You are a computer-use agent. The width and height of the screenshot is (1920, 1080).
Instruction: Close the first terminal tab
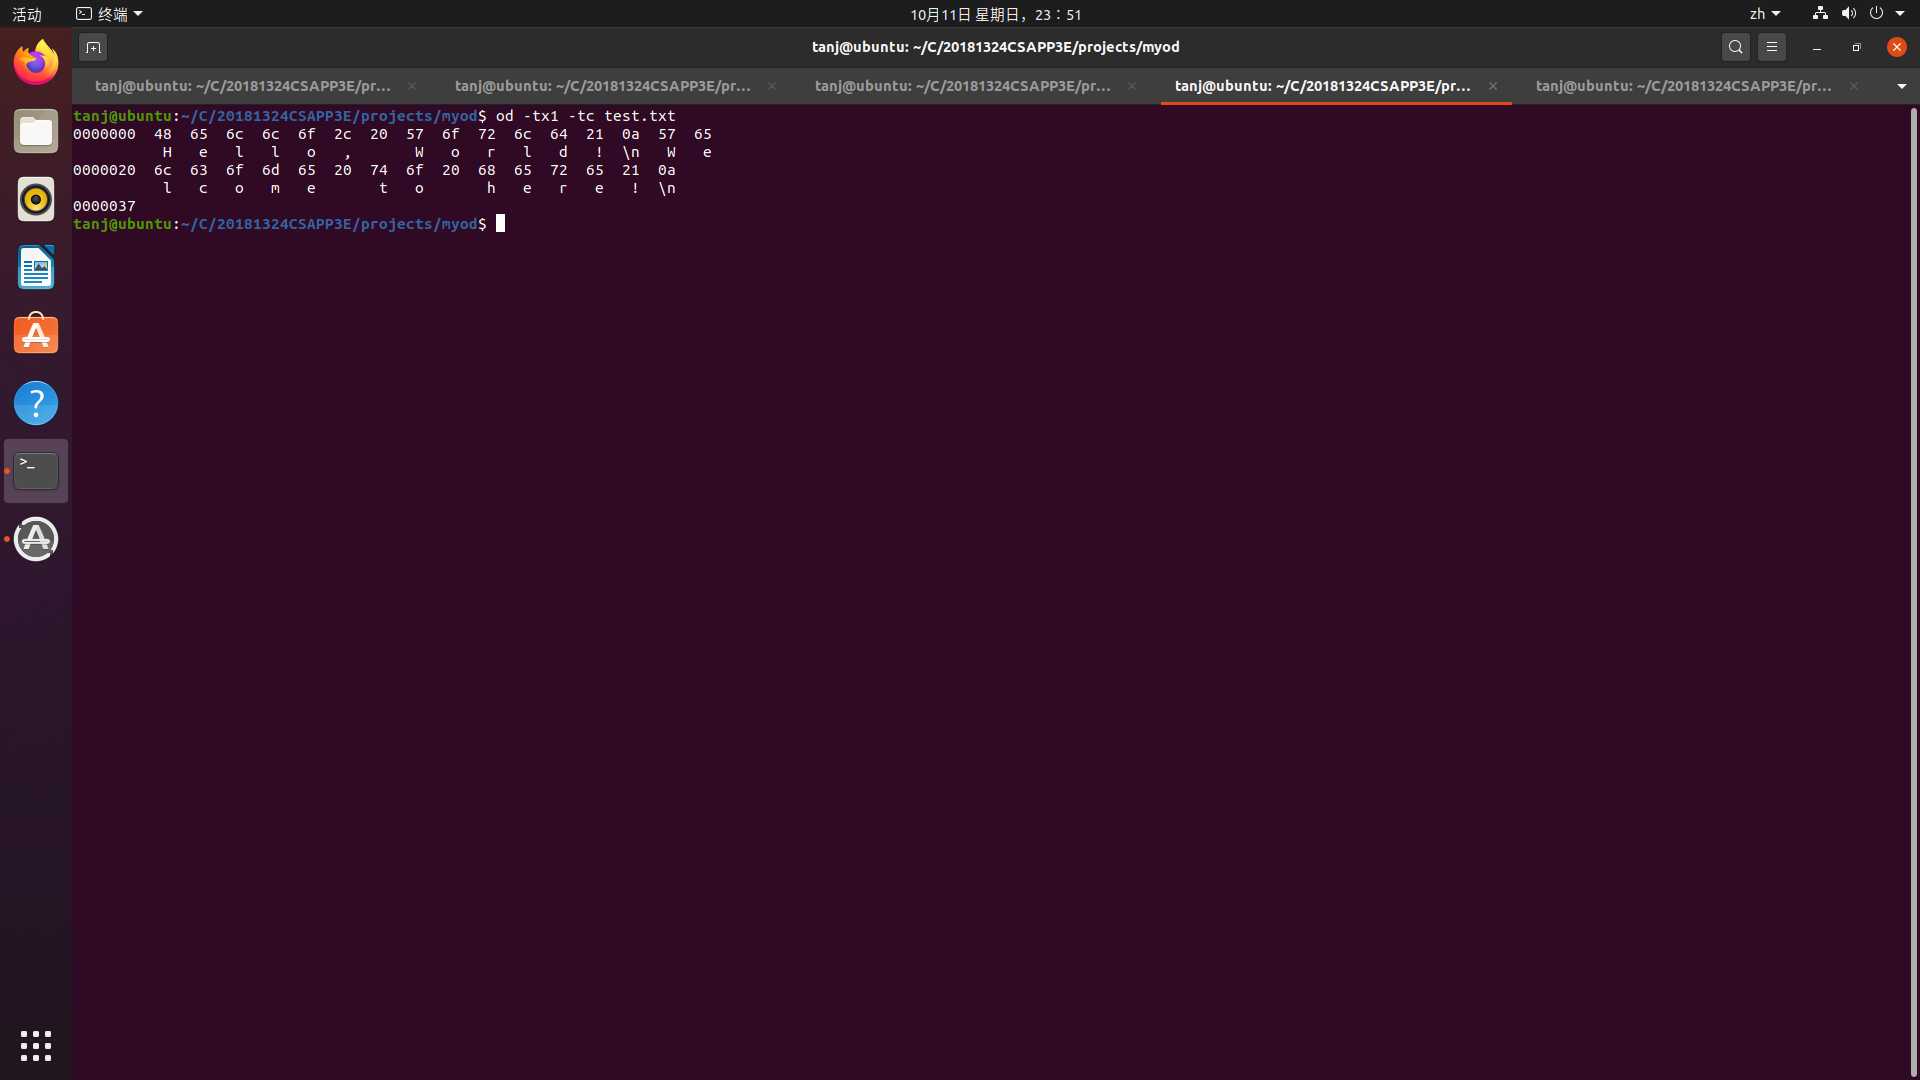(412, 86)
